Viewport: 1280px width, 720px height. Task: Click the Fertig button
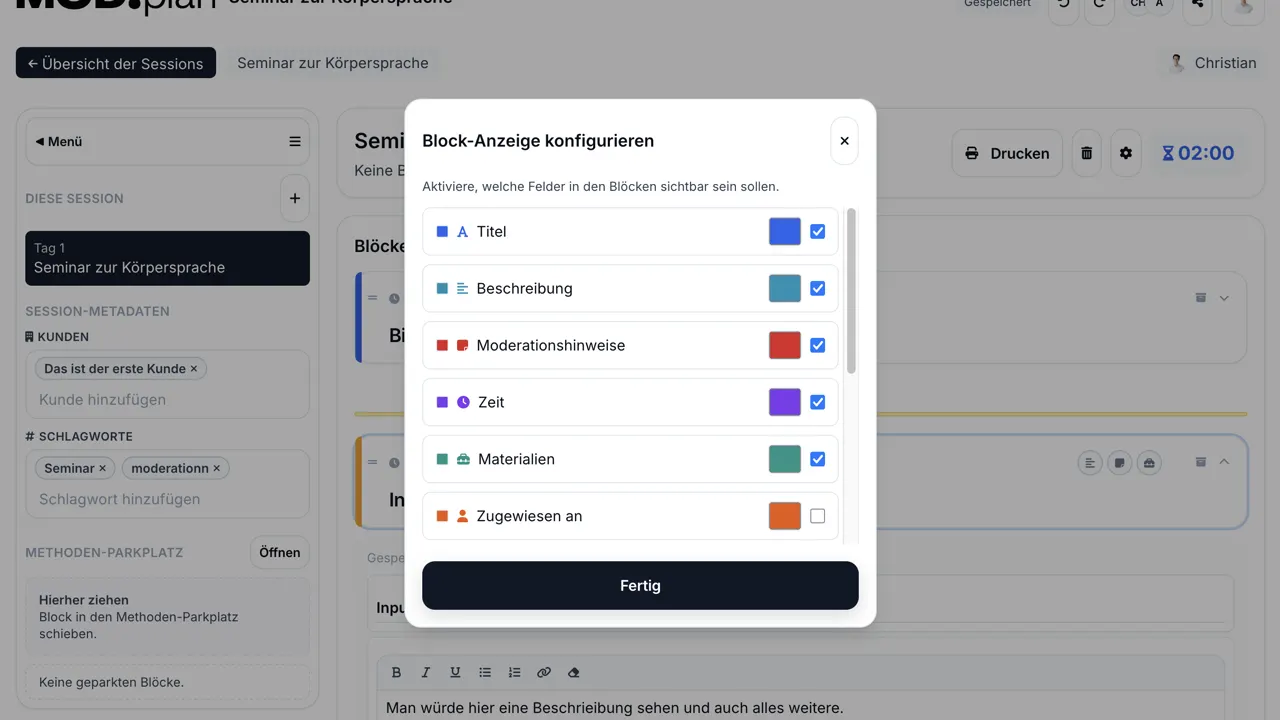tap(640, 585)
